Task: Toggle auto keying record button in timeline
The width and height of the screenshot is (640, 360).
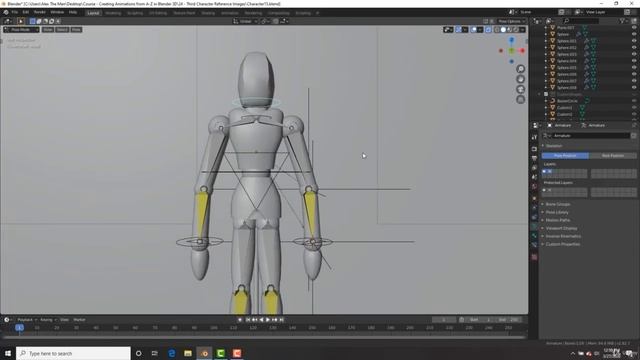Action: click(x=240, y=320)
